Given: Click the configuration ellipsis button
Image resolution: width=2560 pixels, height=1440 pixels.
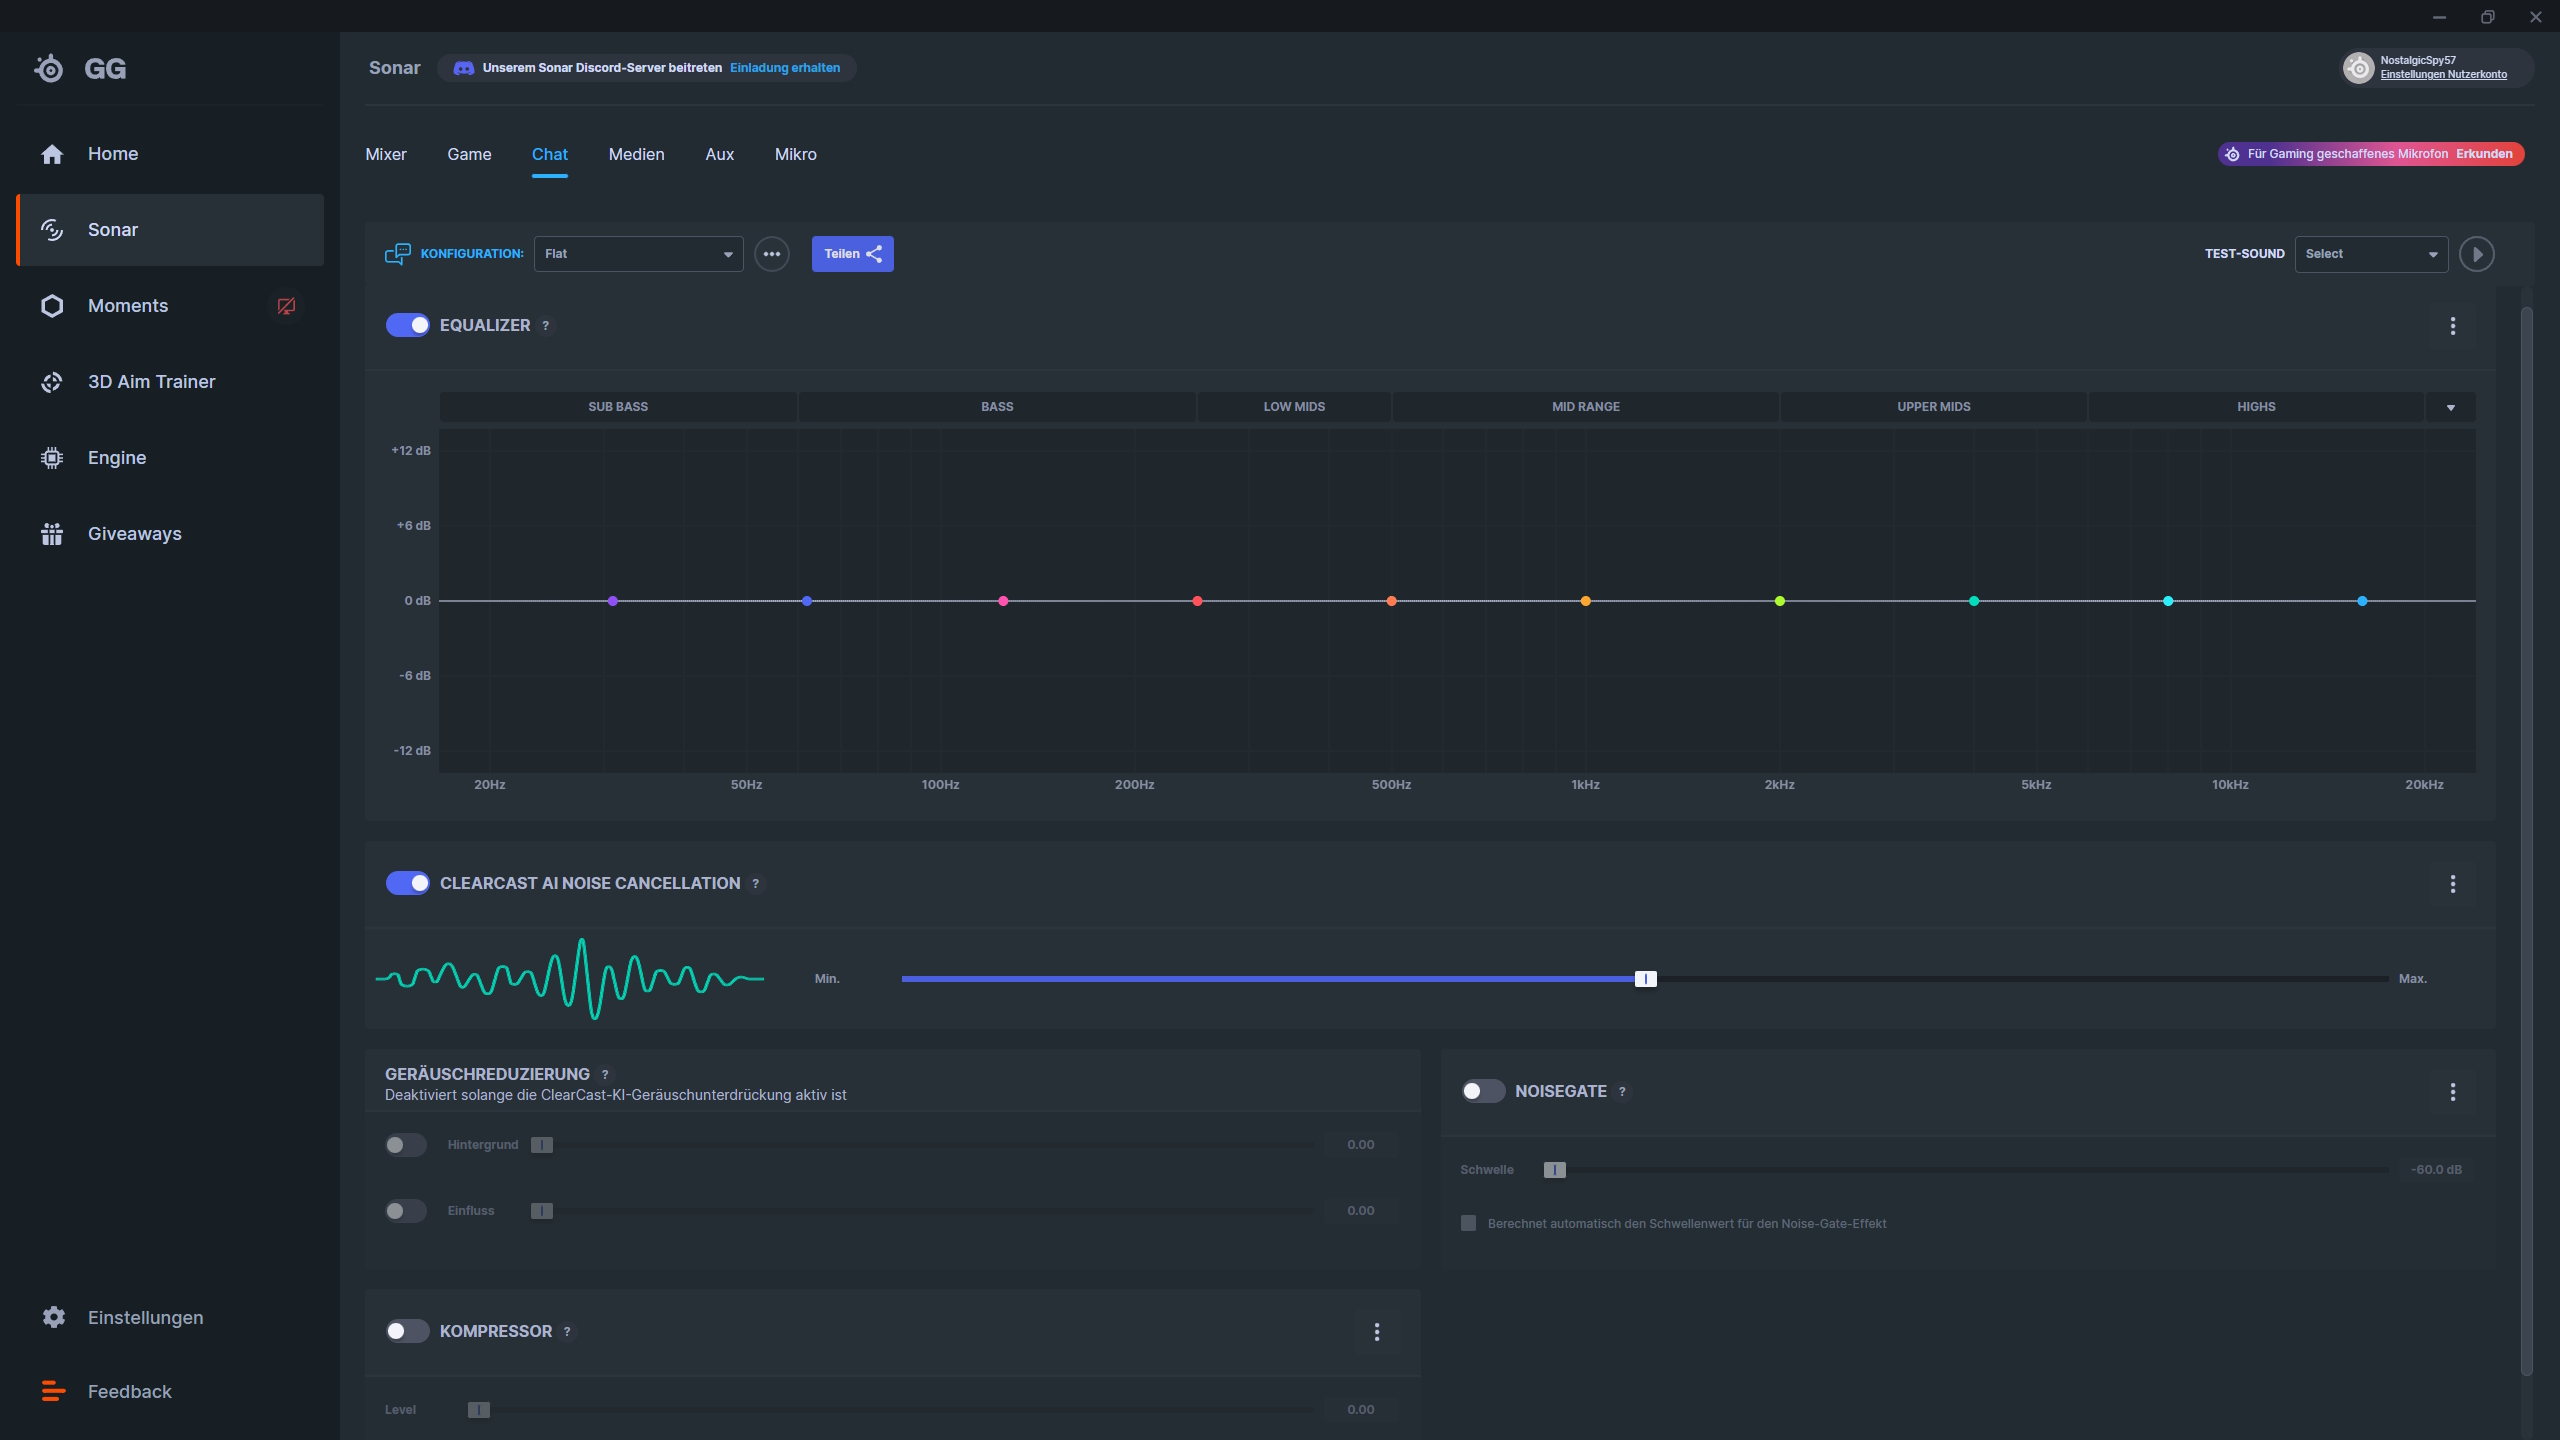Looking at the screenshot, I should point(771,254).
